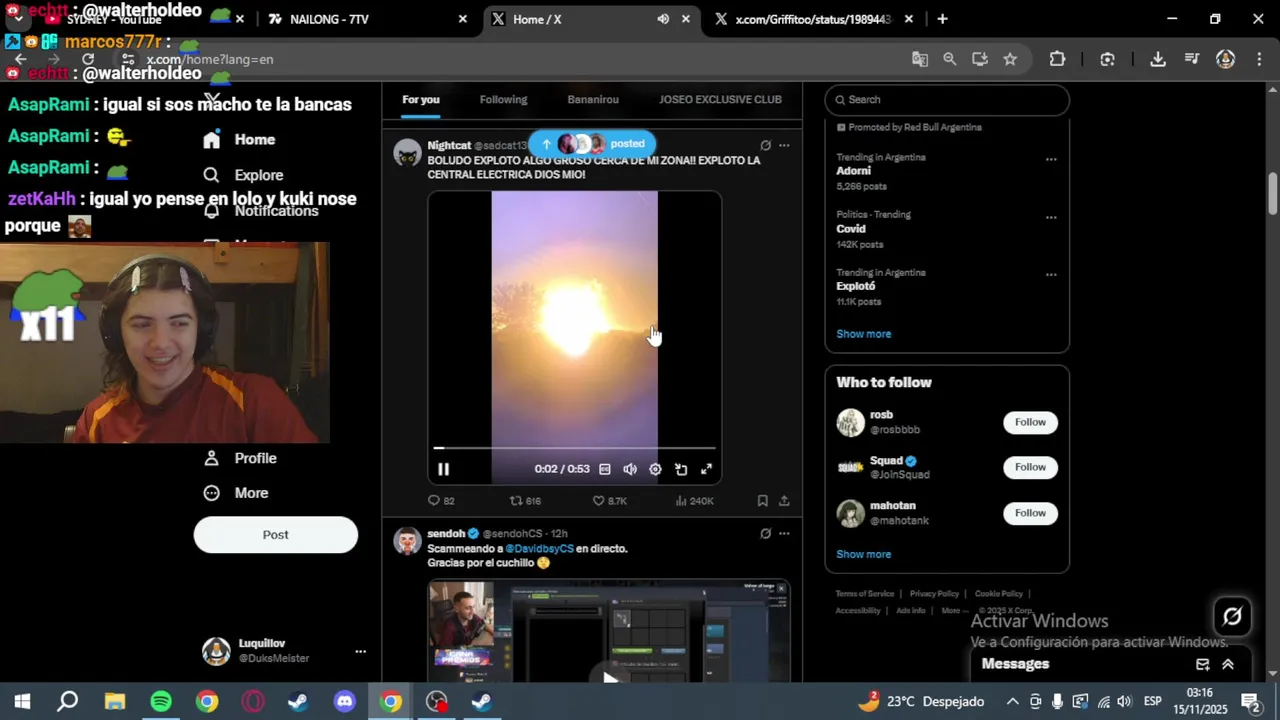Viewport: 1280px width, 720px height.
Task: Open account menu for Luquillov
Action: tap(285, 651)
